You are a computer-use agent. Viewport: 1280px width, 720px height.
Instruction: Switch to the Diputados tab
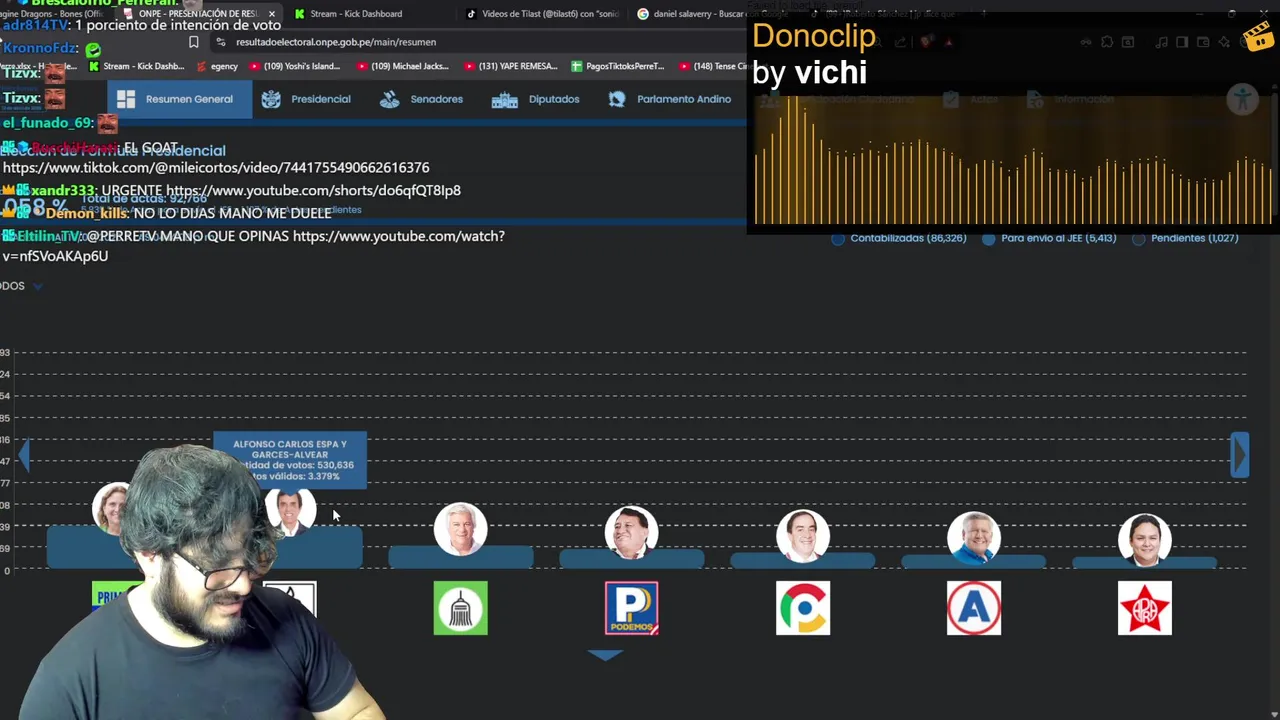coord(535,99)
